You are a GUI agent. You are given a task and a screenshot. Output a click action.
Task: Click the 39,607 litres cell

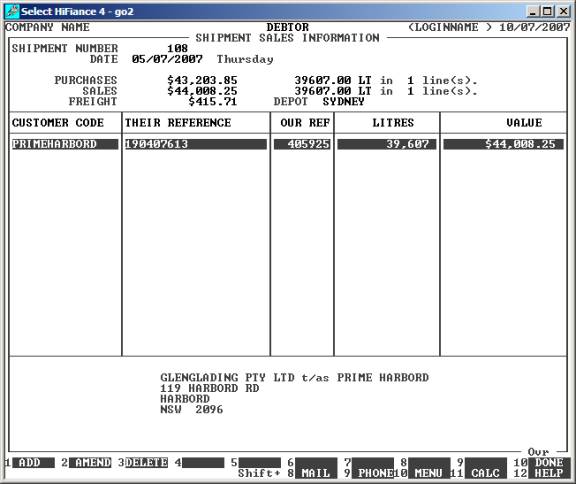[387, 144]
